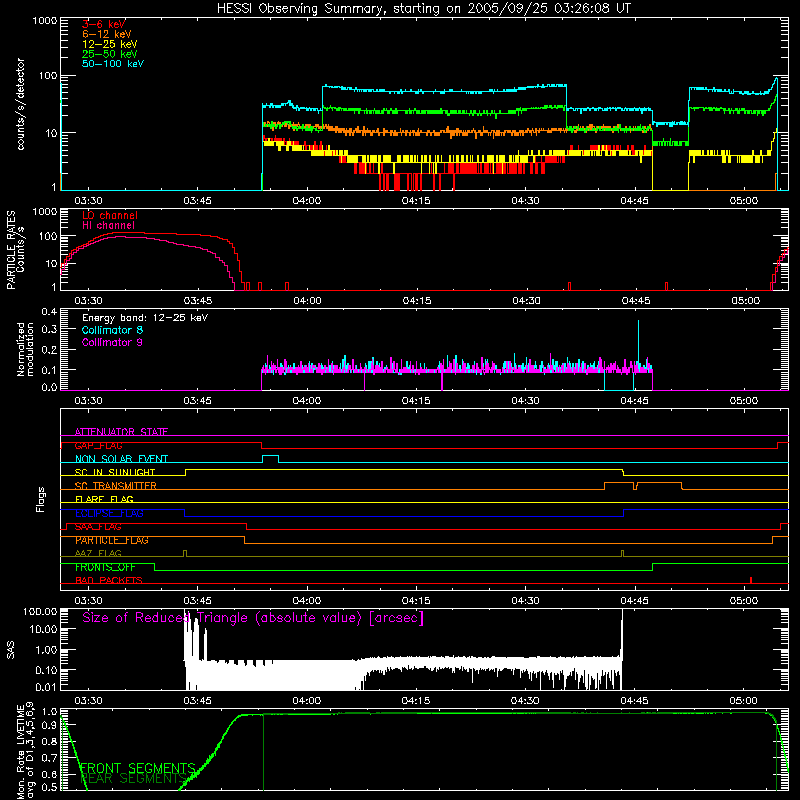Click the 03:30 tick below the Flags panel
Image resolution: width=800 pixels, height=800 pixels.
click(88, 601)
